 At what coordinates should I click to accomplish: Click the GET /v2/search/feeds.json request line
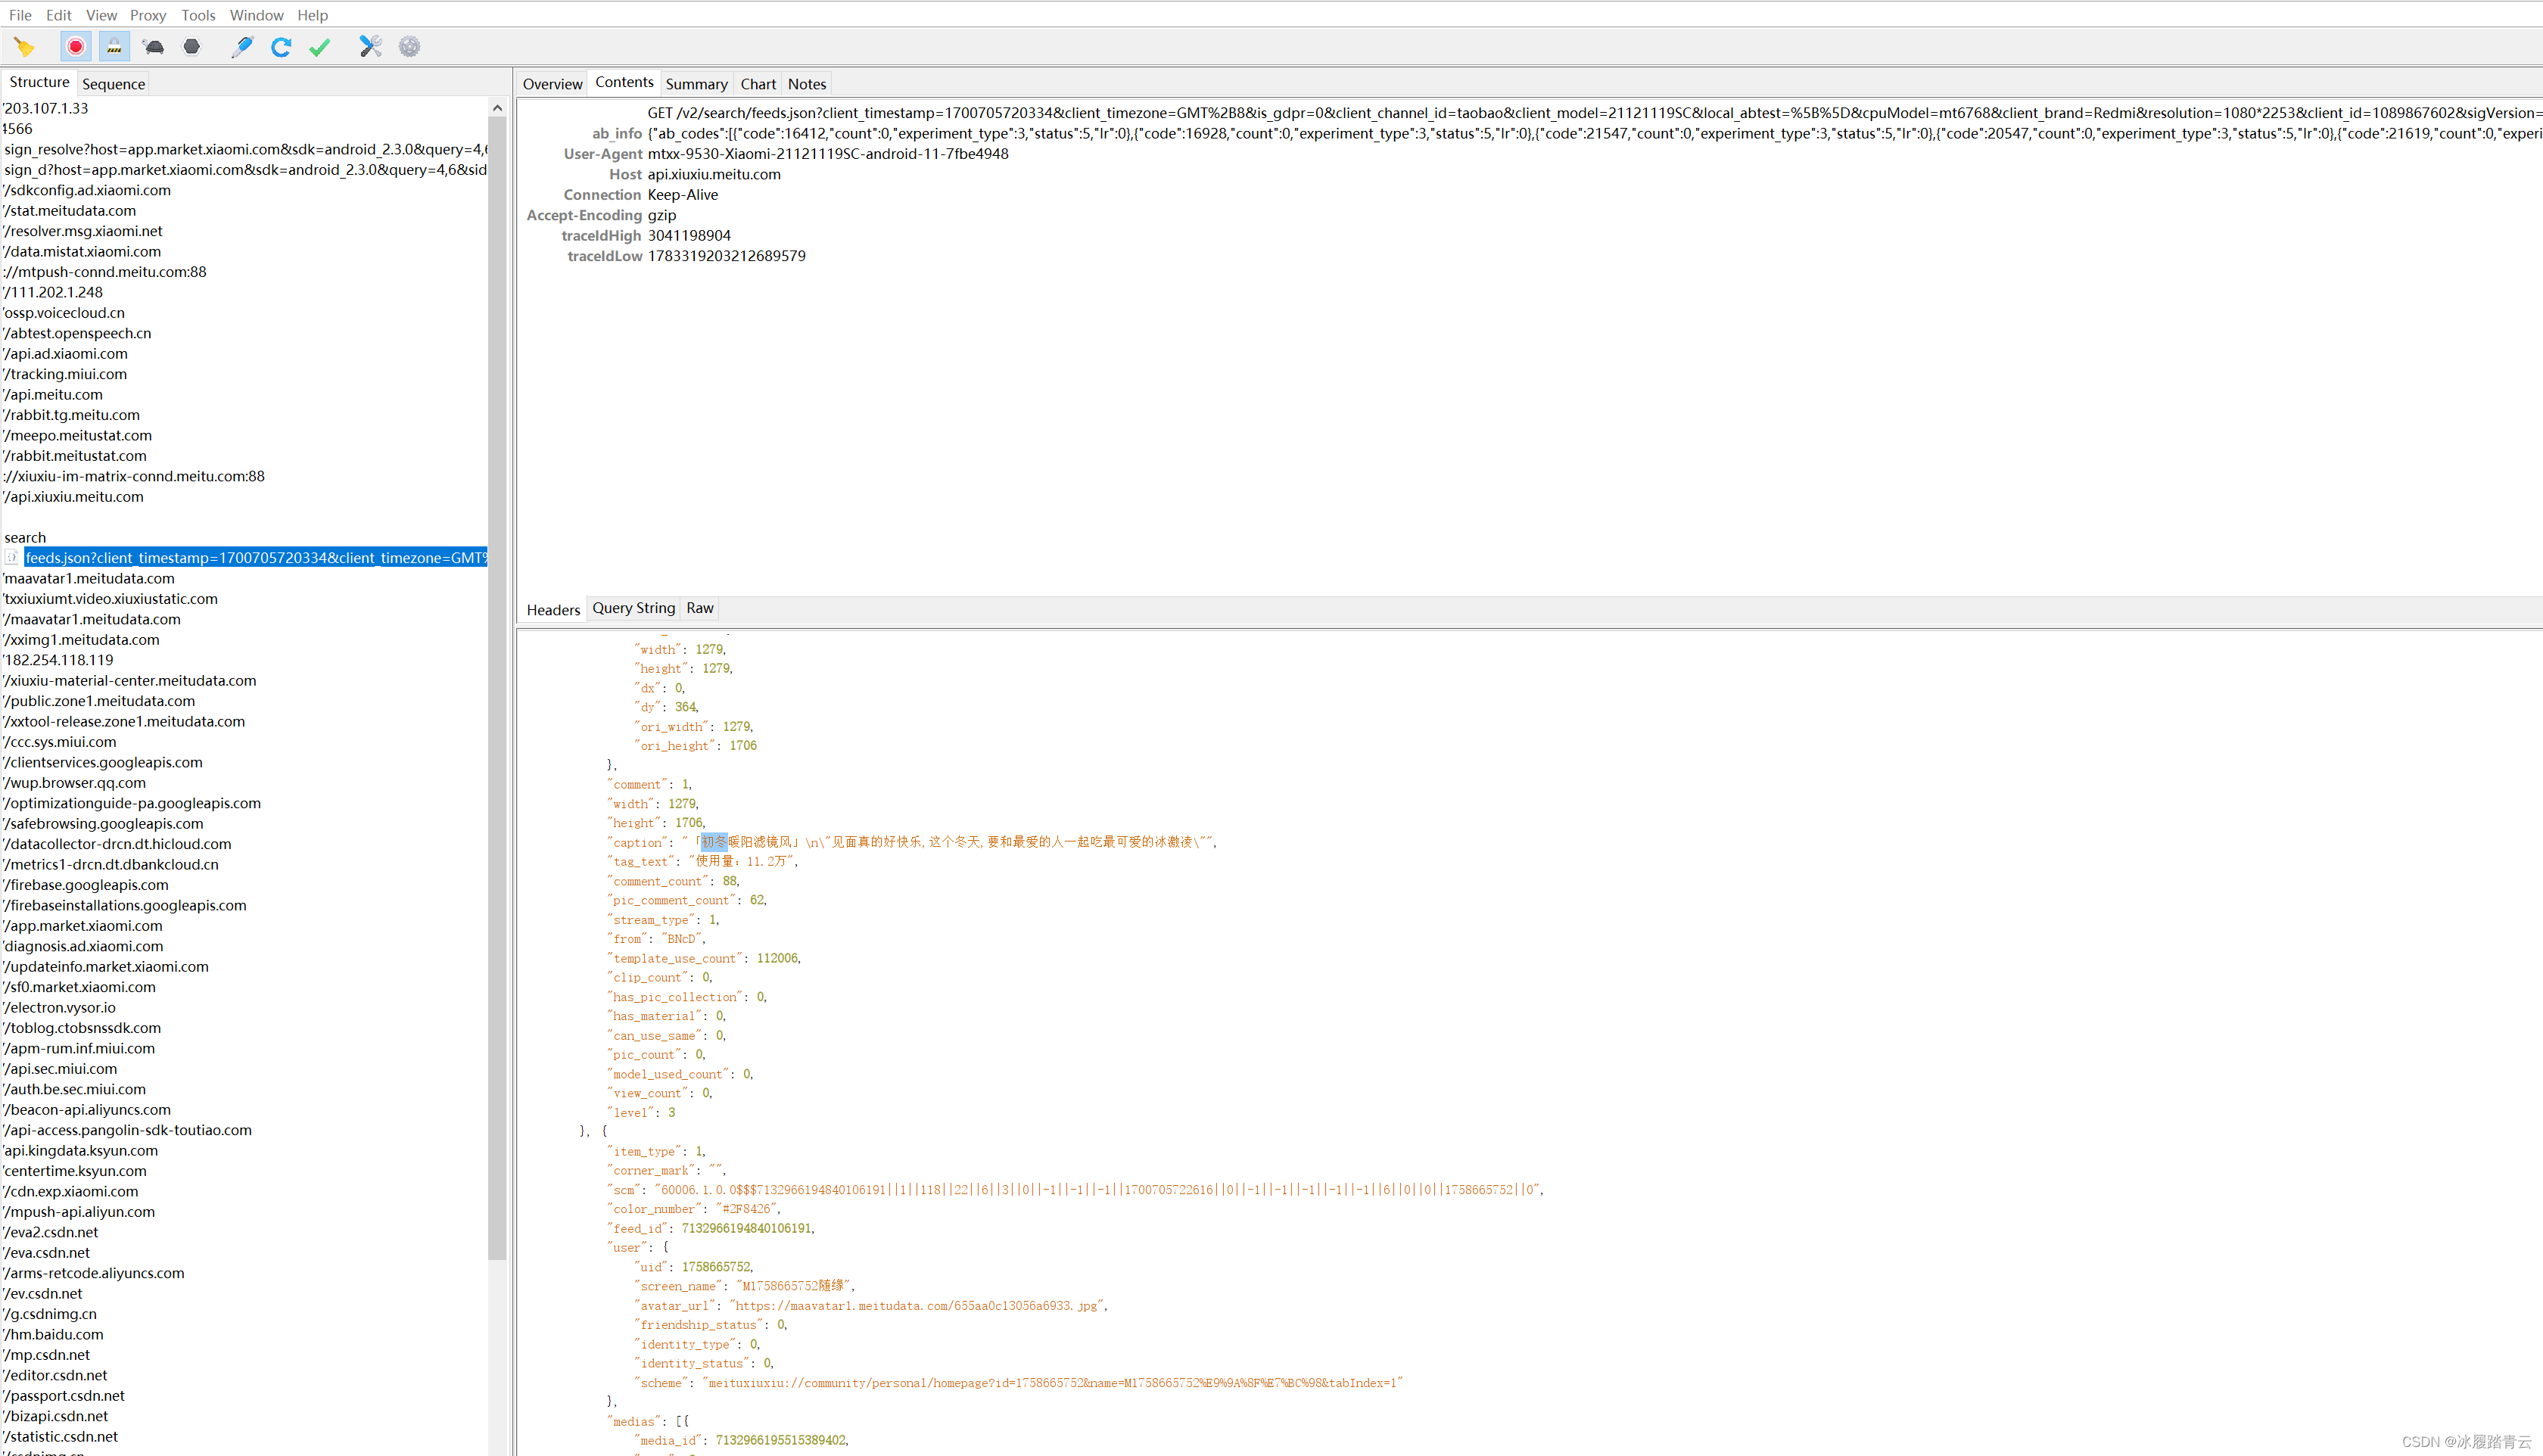click(1594, 113)
